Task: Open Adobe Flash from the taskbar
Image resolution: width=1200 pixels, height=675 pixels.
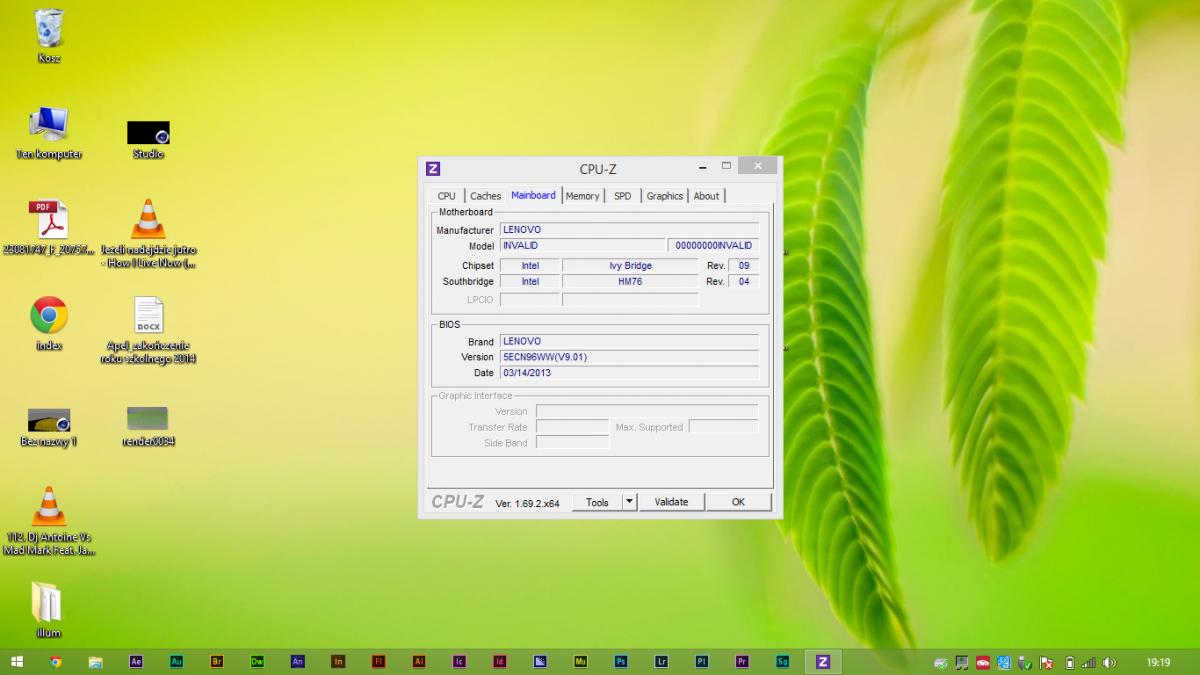Action: (x=379, y=662)
